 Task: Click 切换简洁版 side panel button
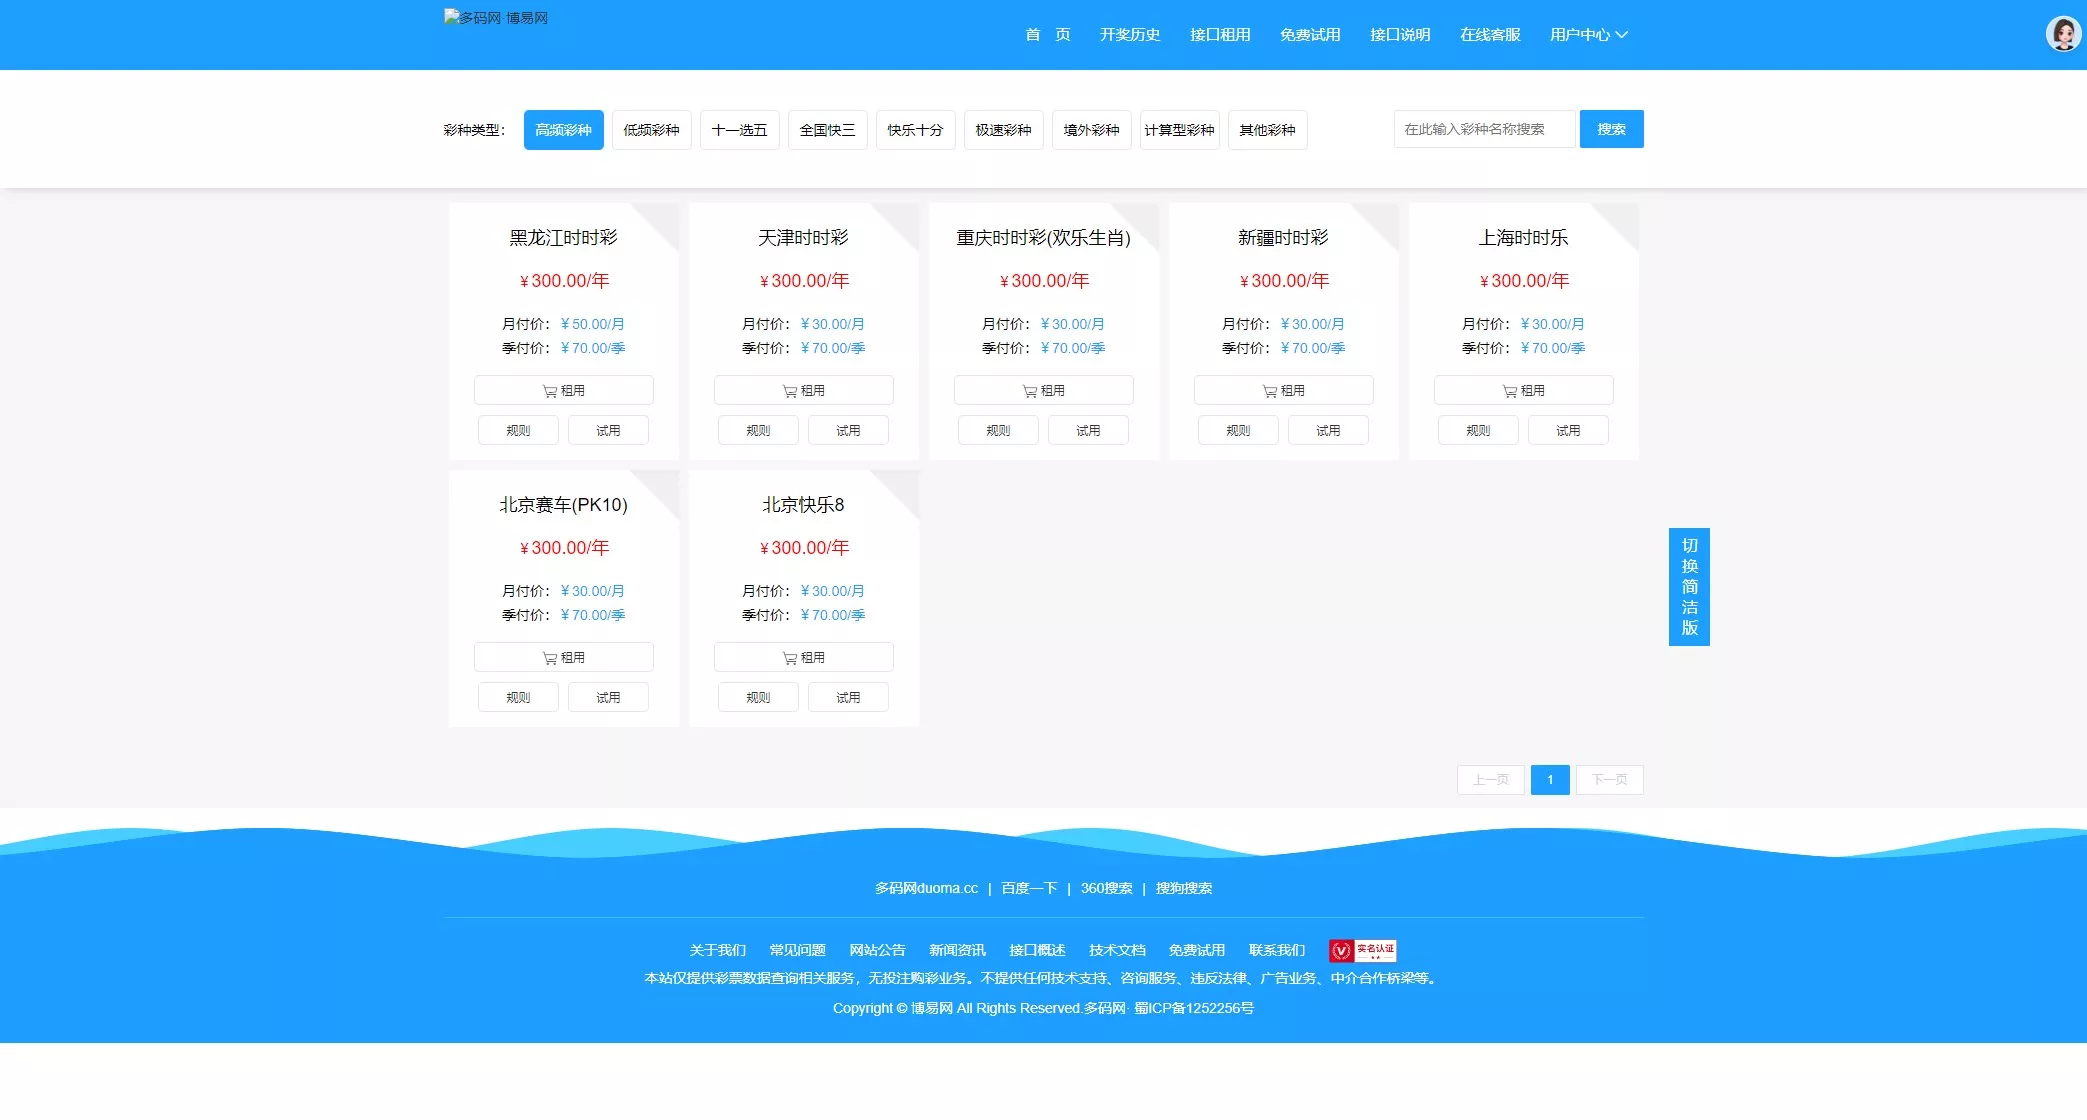[1689, 587]
